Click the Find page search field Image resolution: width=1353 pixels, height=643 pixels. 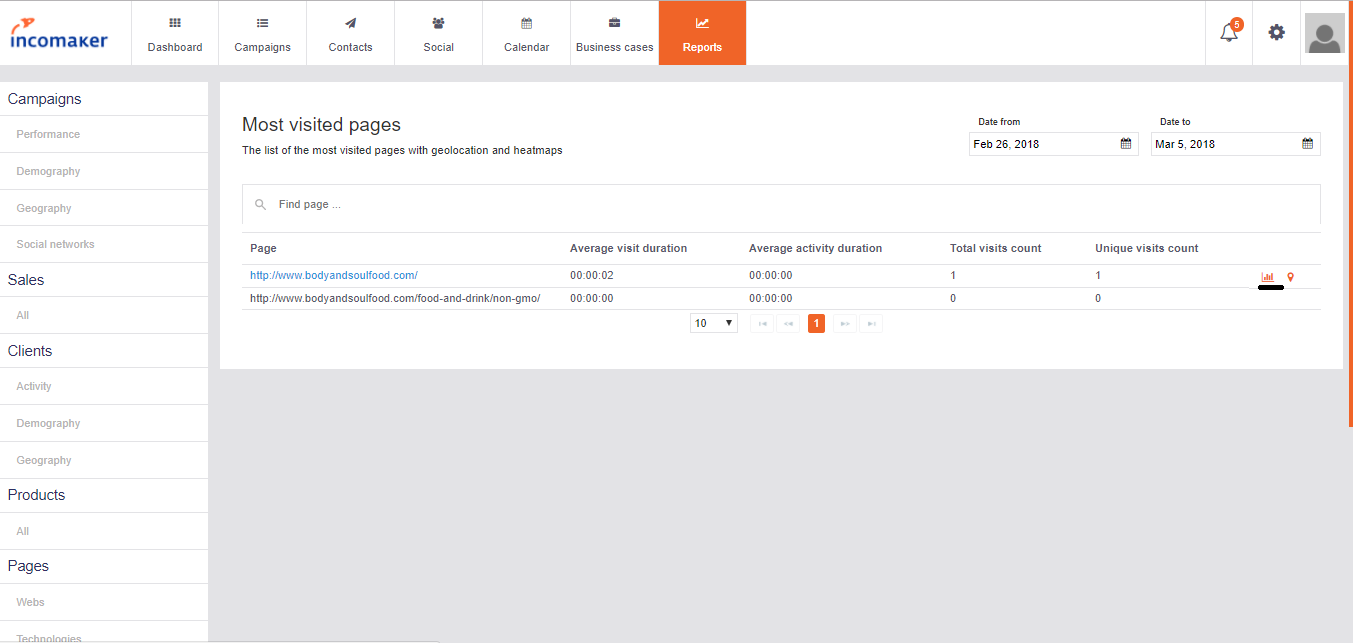pyautogui.click(x=781, y=204)
